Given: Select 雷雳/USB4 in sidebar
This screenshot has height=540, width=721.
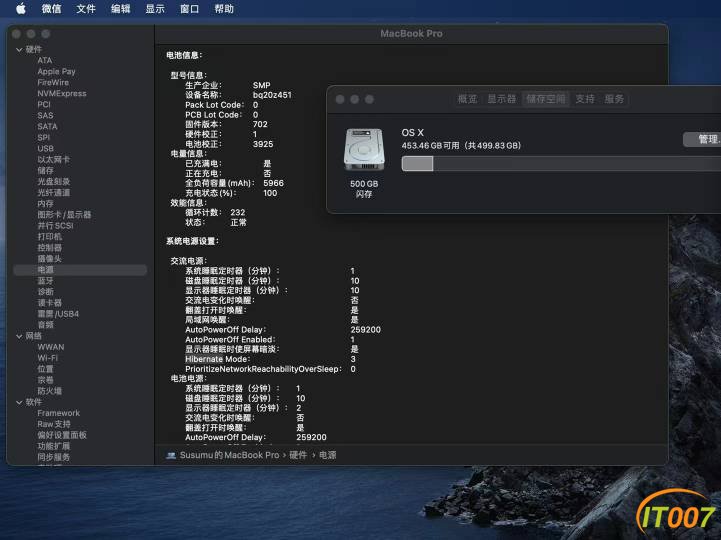Looking at the screenshot, I should click(58, 314).
